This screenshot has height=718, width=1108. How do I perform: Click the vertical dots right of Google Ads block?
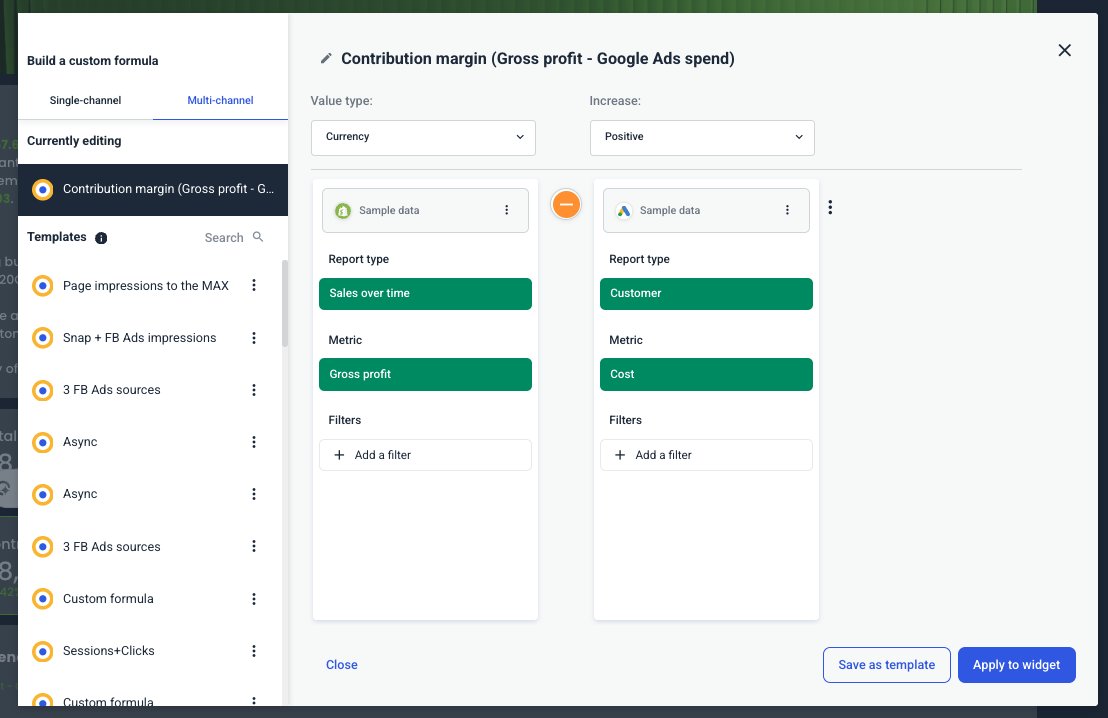[830, 208]
